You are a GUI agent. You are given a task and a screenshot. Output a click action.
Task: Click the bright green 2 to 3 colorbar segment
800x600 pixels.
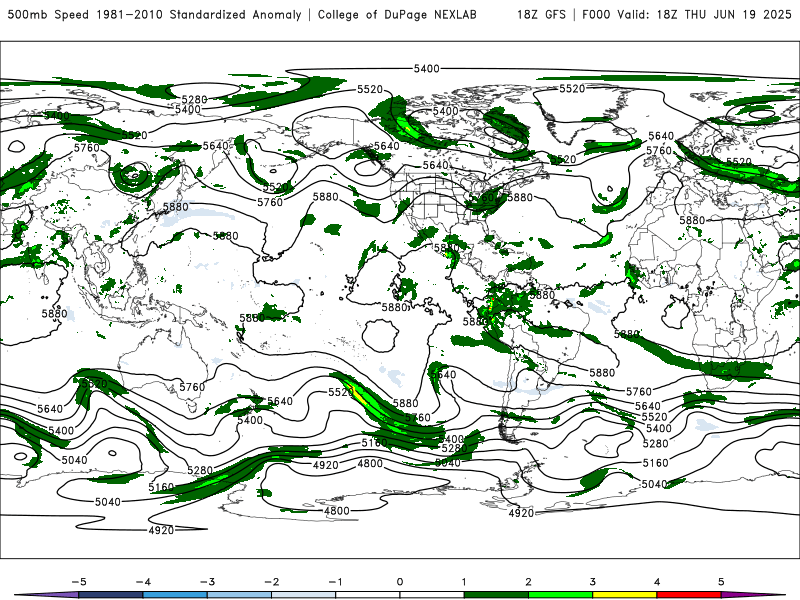click(x=560, y=595)
